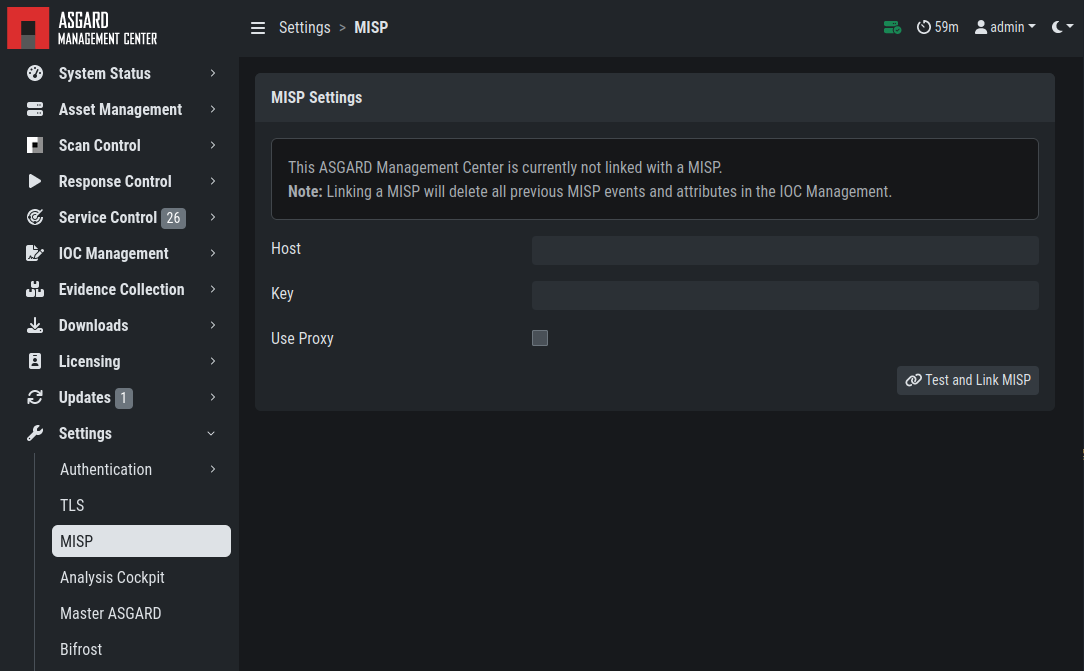Screen dimensions: 1084x671
Task: Enable the Use Proxy checkbox
Action: [540, 338]
